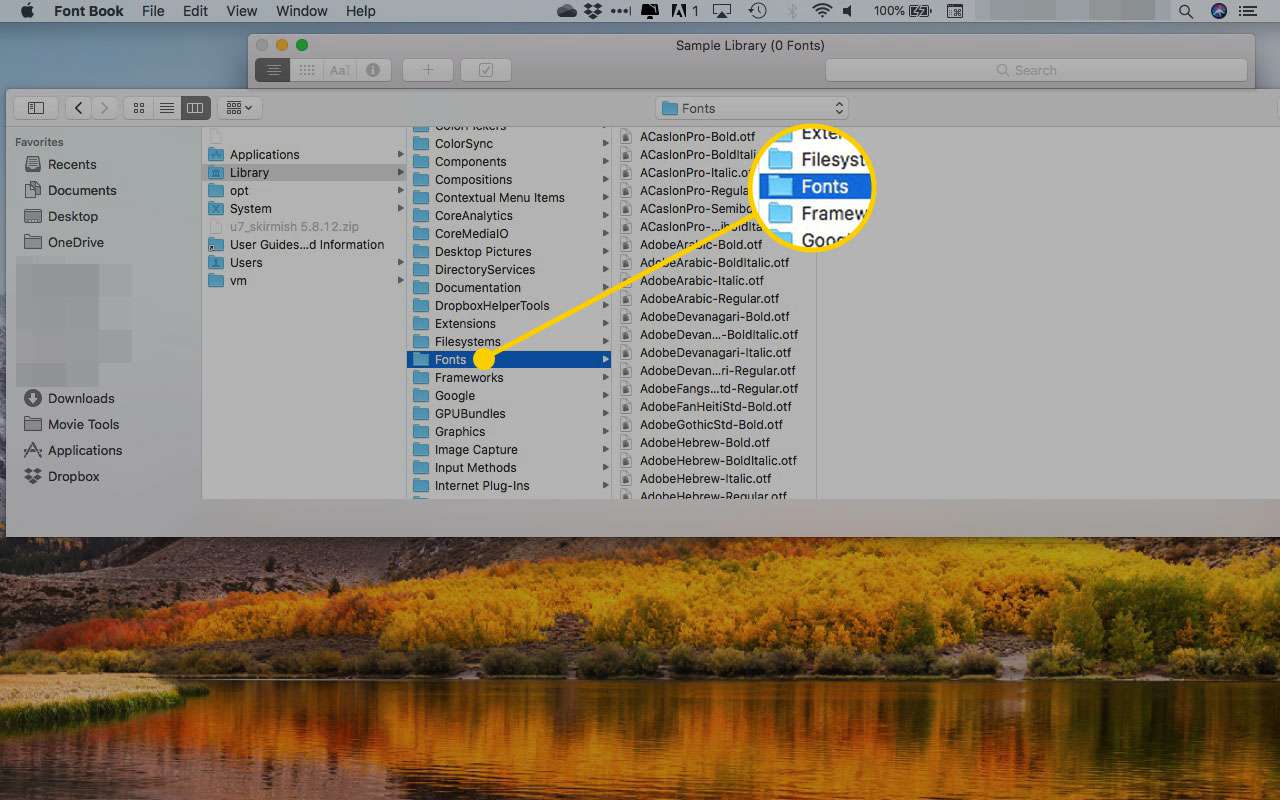Select AdobeHebrew-Bold.otf font file
The image size is (1280, 800).
(x=705, y=442)
